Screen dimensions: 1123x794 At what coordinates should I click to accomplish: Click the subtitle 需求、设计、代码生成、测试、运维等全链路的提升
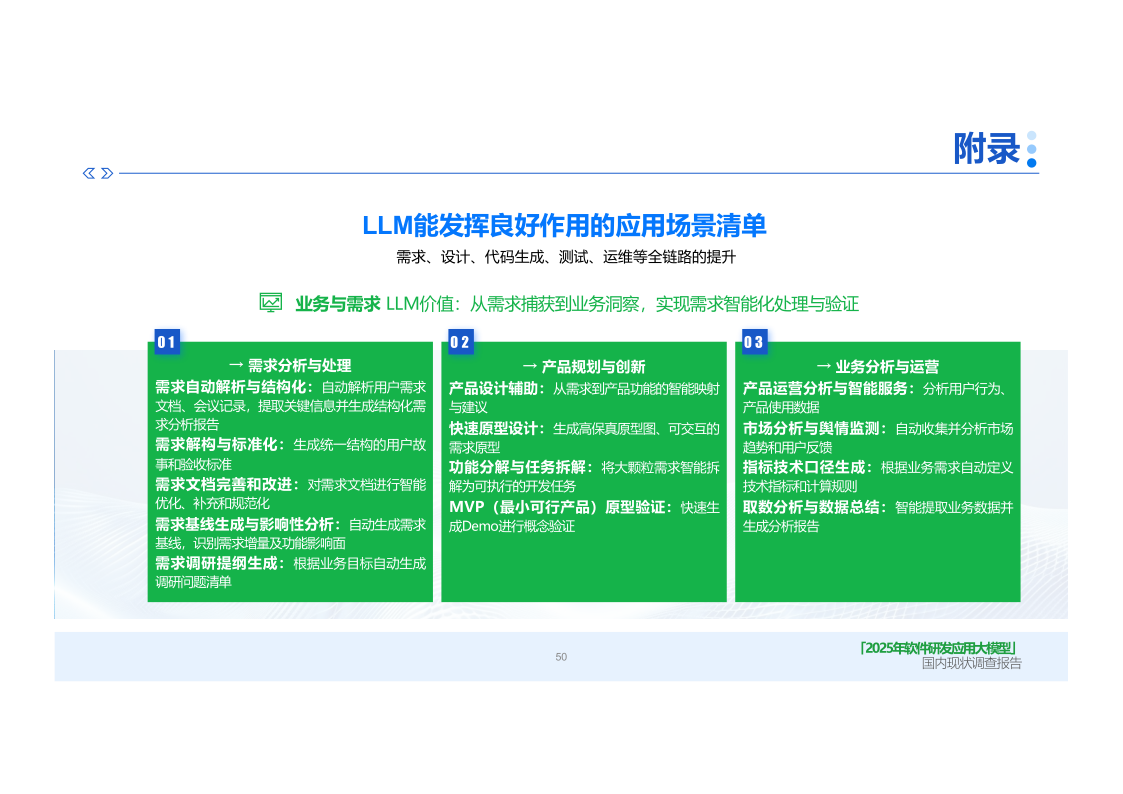tap(566, 257)
